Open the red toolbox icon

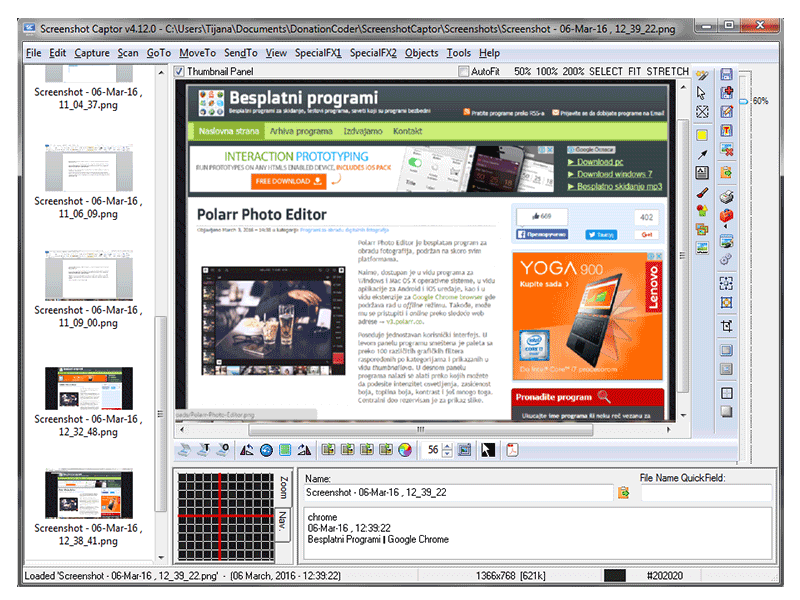[x=727, y=215]
